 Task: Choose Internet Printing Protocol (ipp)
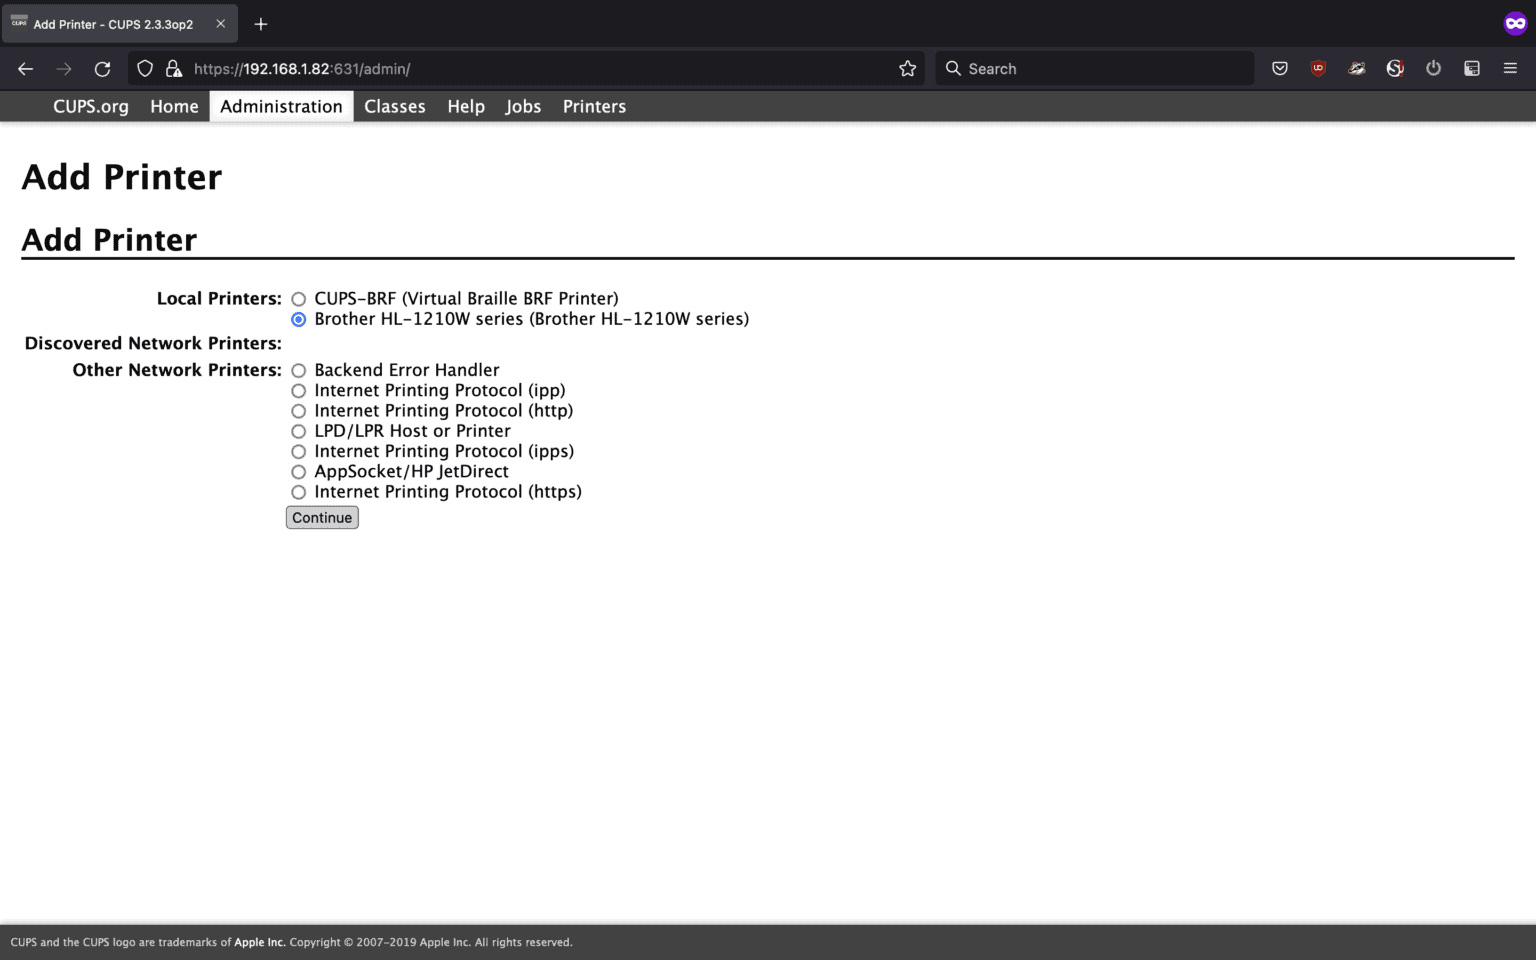click(298, 391)
